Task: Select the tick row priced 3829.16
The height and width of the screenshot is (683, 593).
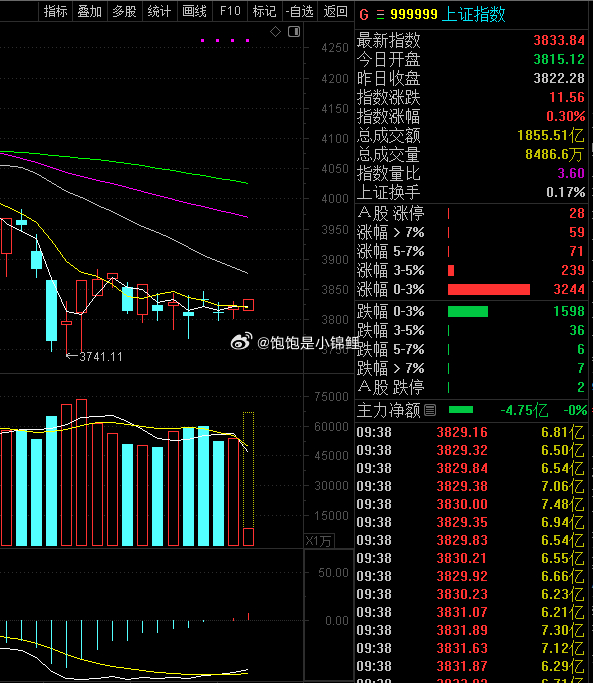Action: tap(471, 432)
